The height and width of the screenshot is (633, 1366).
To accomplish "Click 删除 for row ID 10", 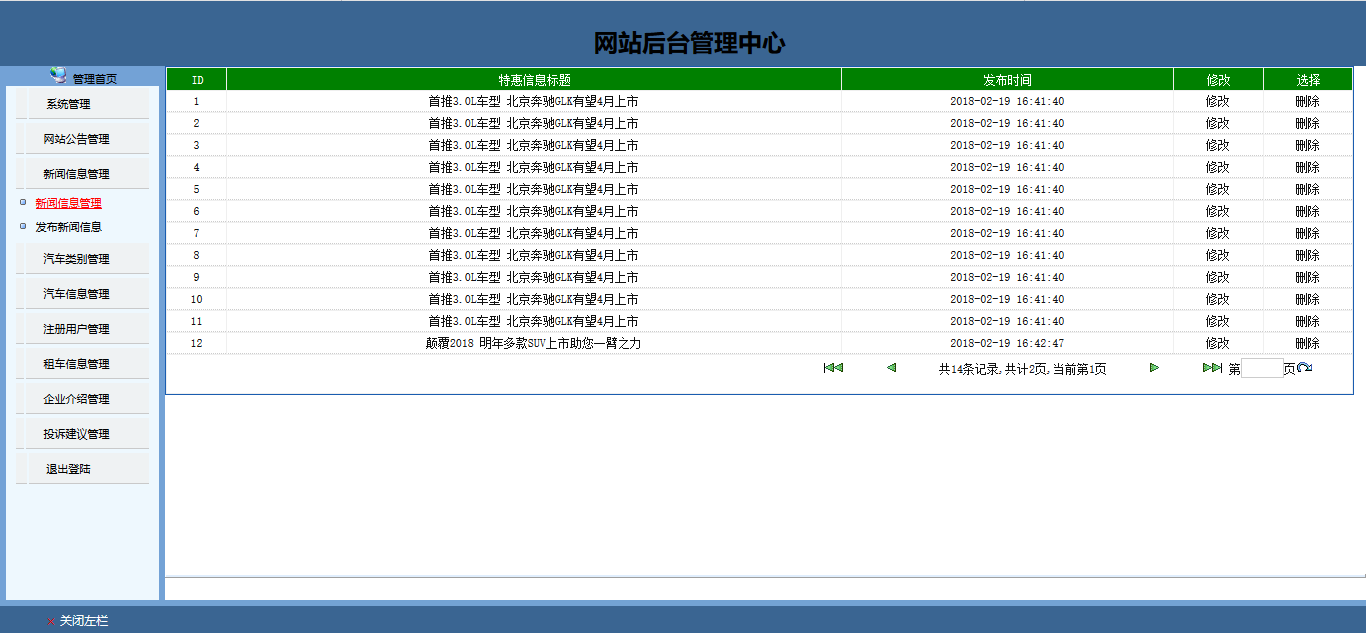I will (1307, 299).
